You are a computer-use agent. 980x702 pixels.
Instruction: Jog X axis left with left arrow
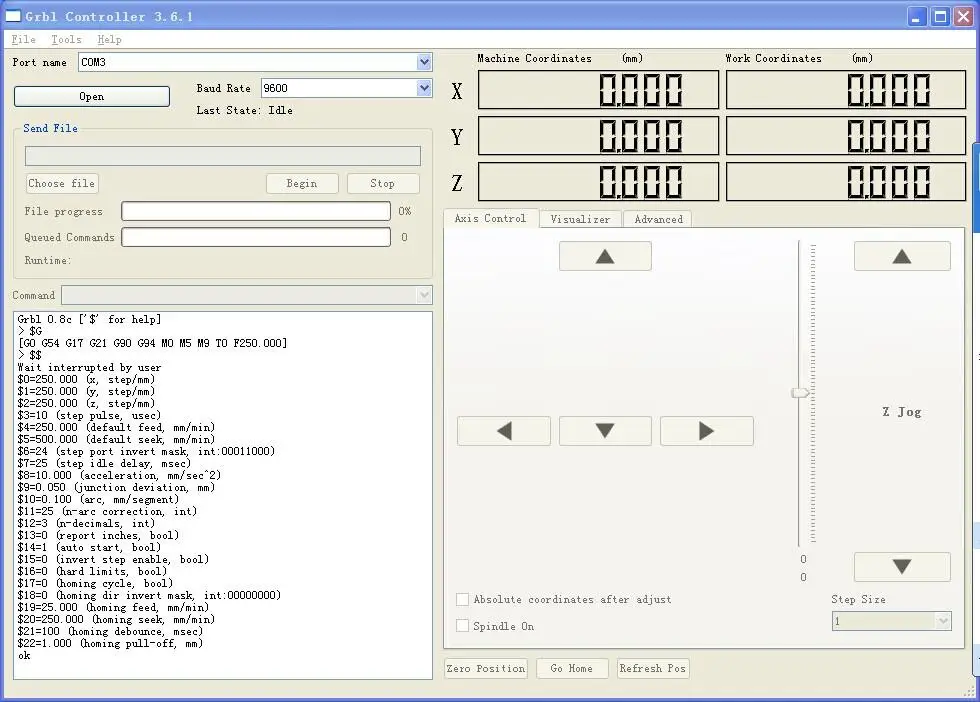504,431
